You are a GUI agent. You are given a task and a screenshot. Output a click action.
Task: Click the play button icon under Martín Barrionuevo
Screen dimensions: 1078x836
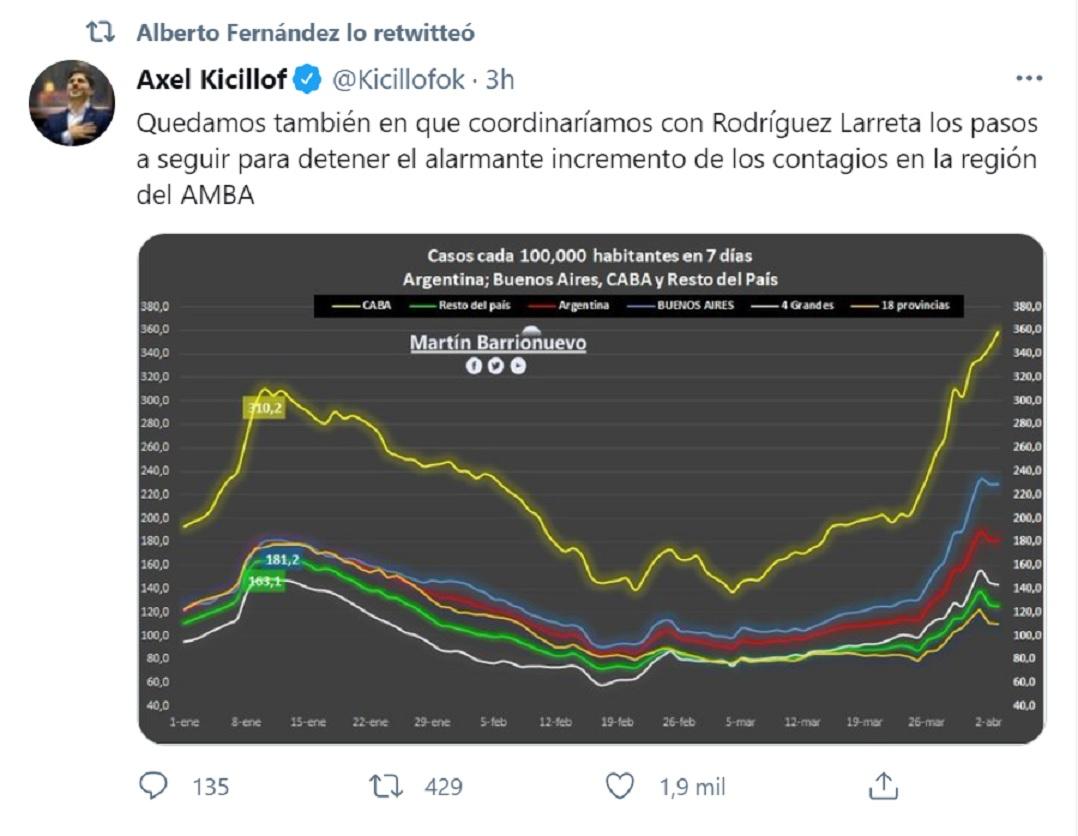[517, 365]
